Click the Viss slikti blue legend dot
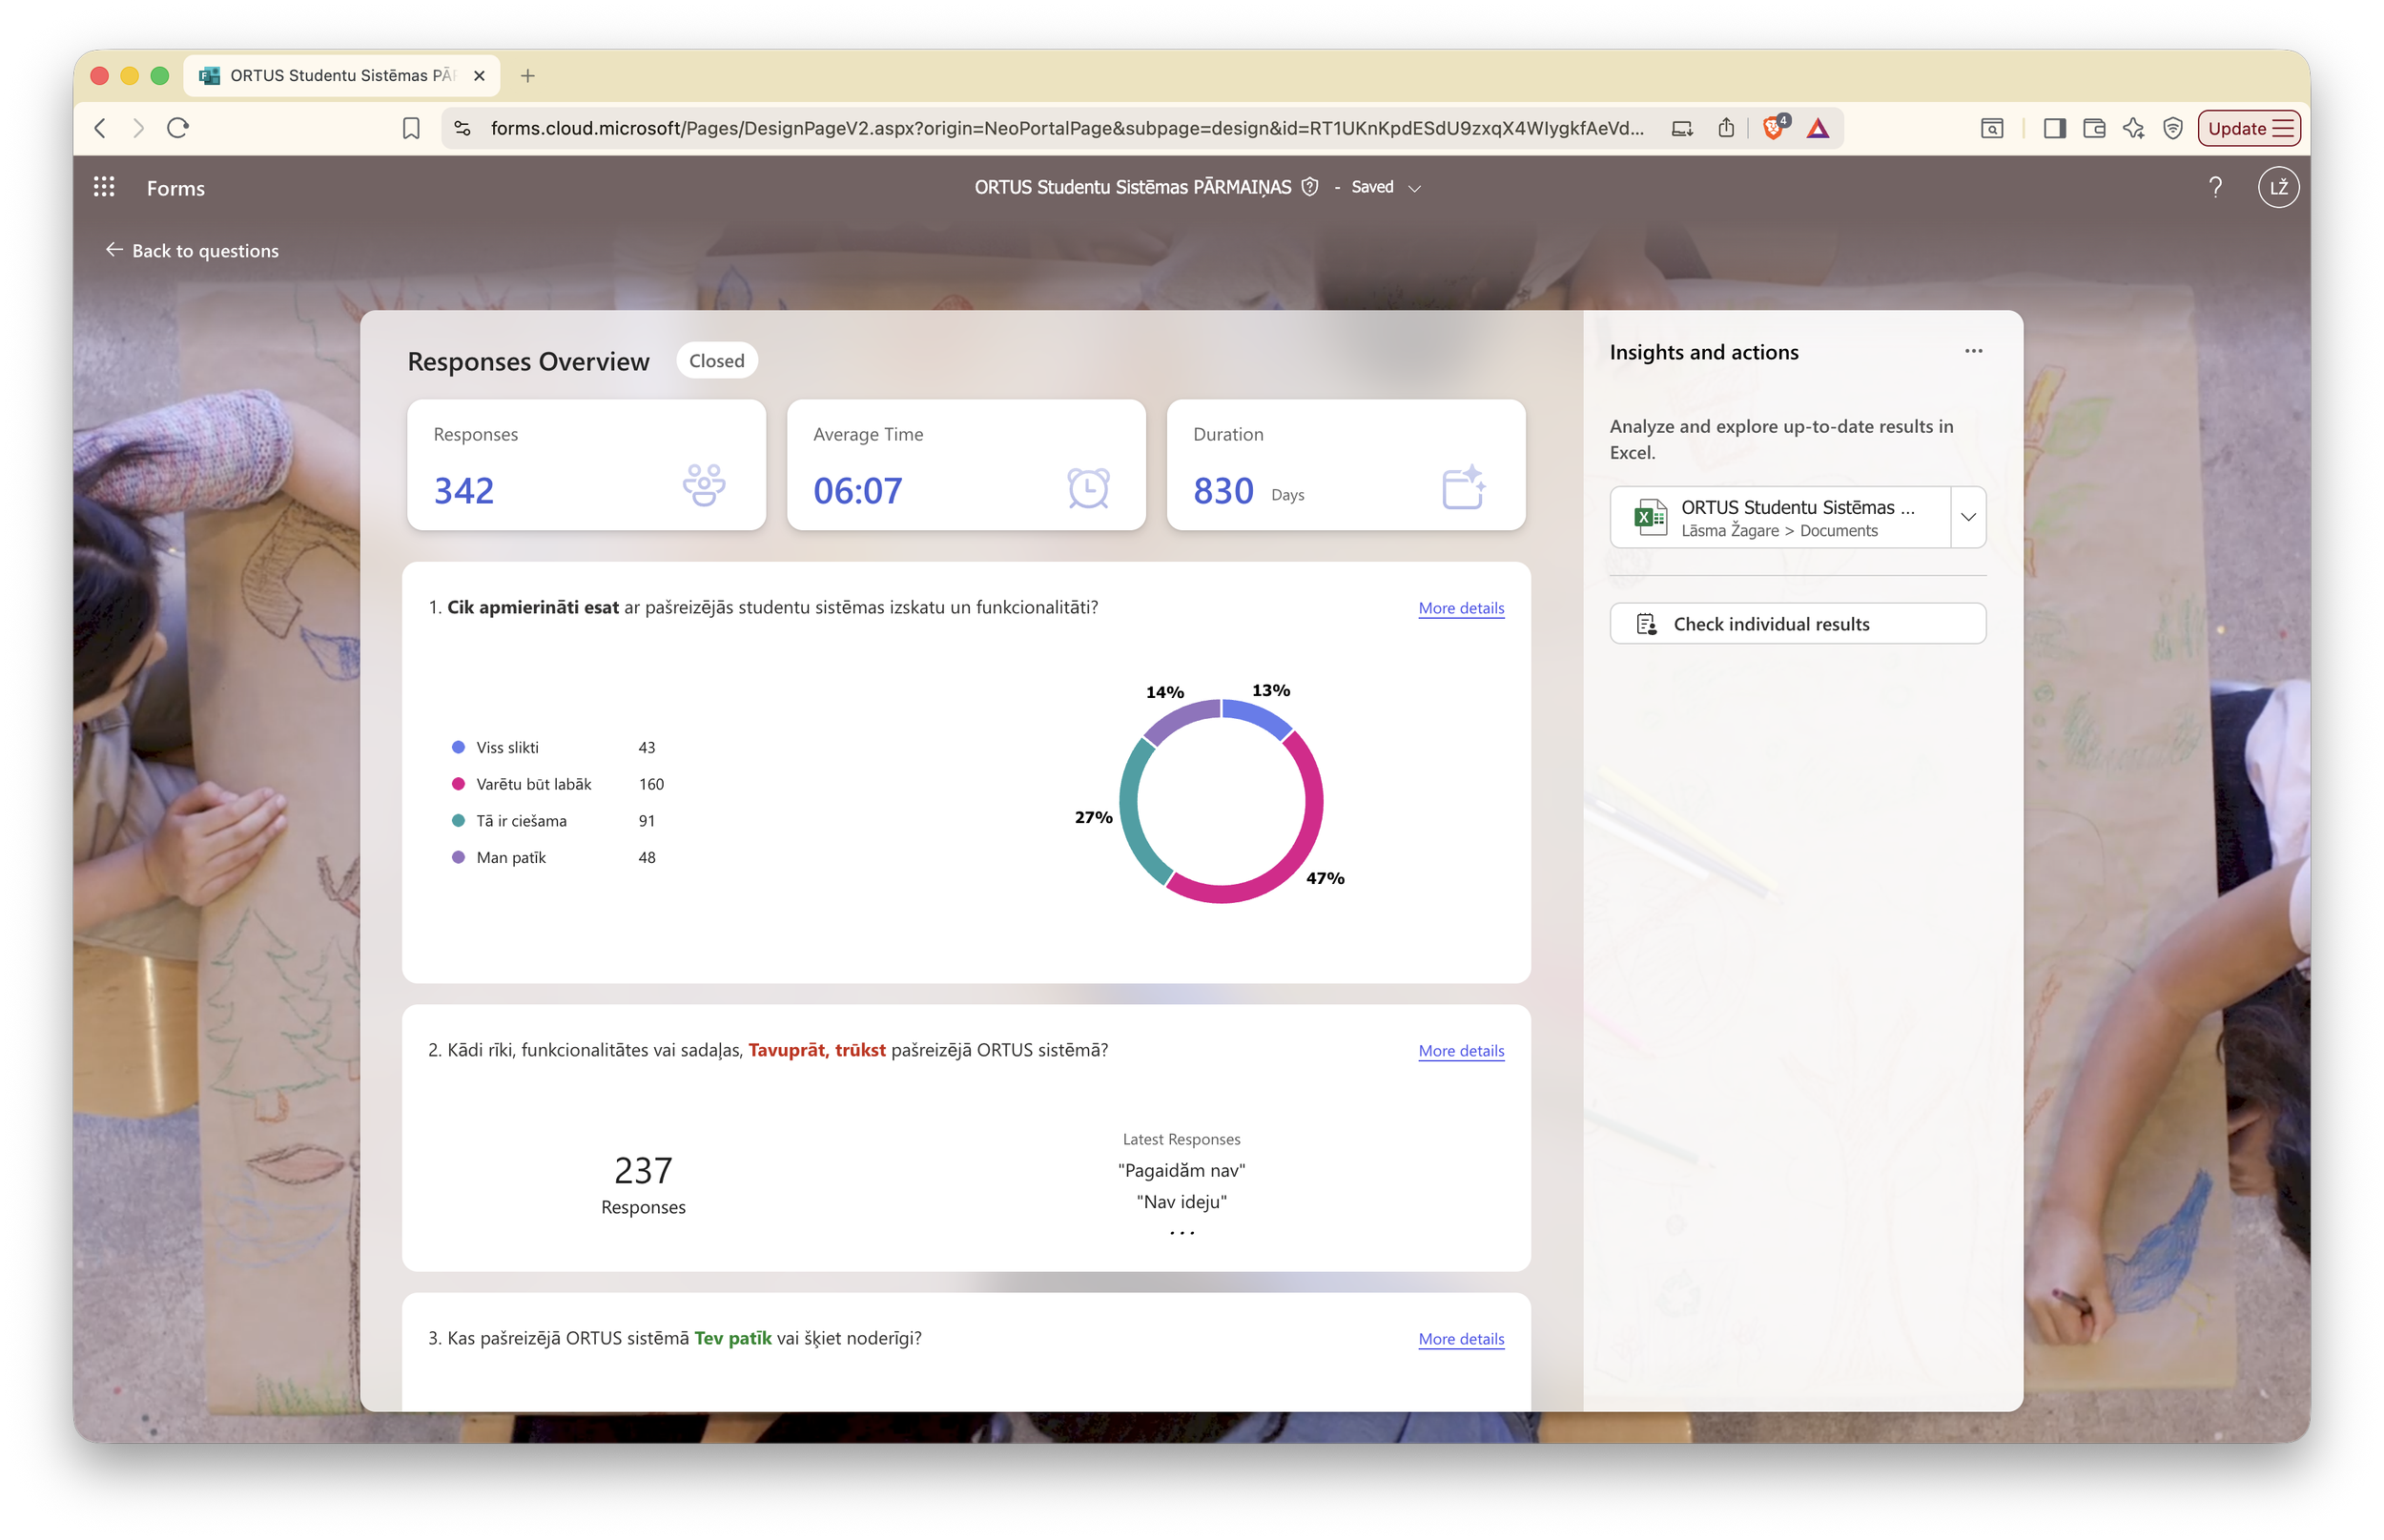This screenshot has width=2384, height=1540. (458, 747)
